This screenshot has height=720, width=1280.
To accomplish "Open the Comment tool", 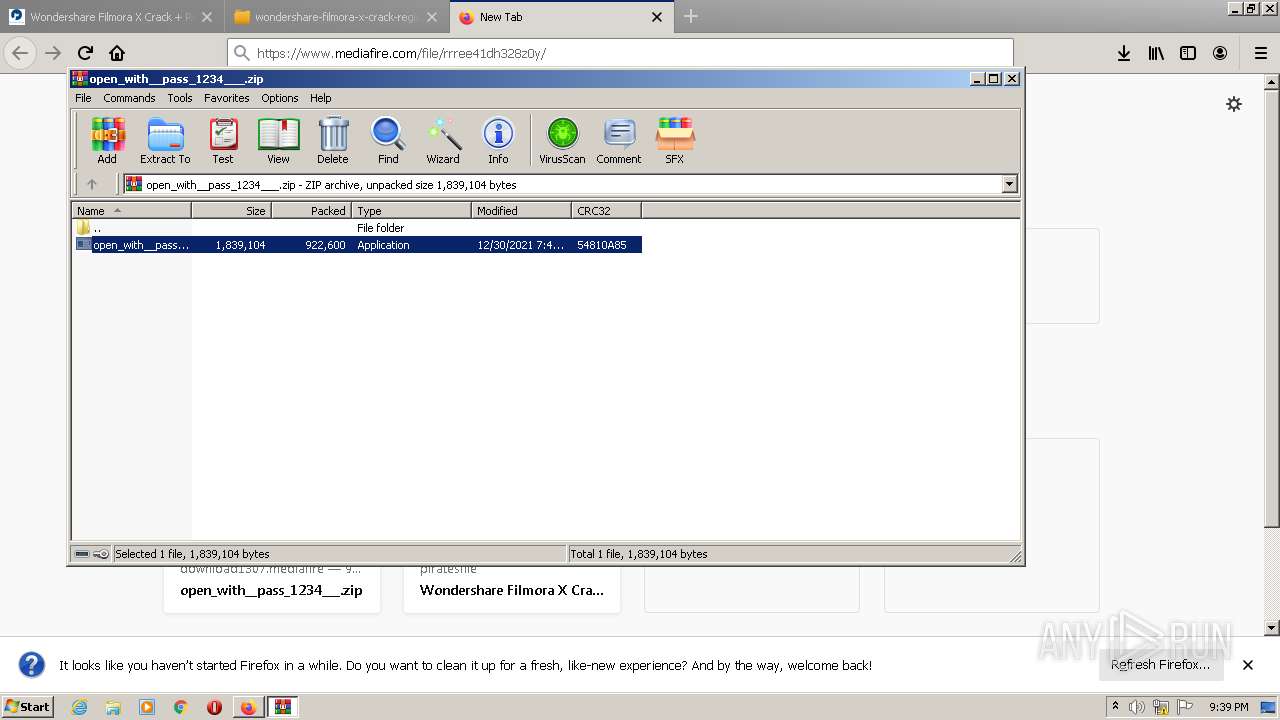I will tap(619, 140).
